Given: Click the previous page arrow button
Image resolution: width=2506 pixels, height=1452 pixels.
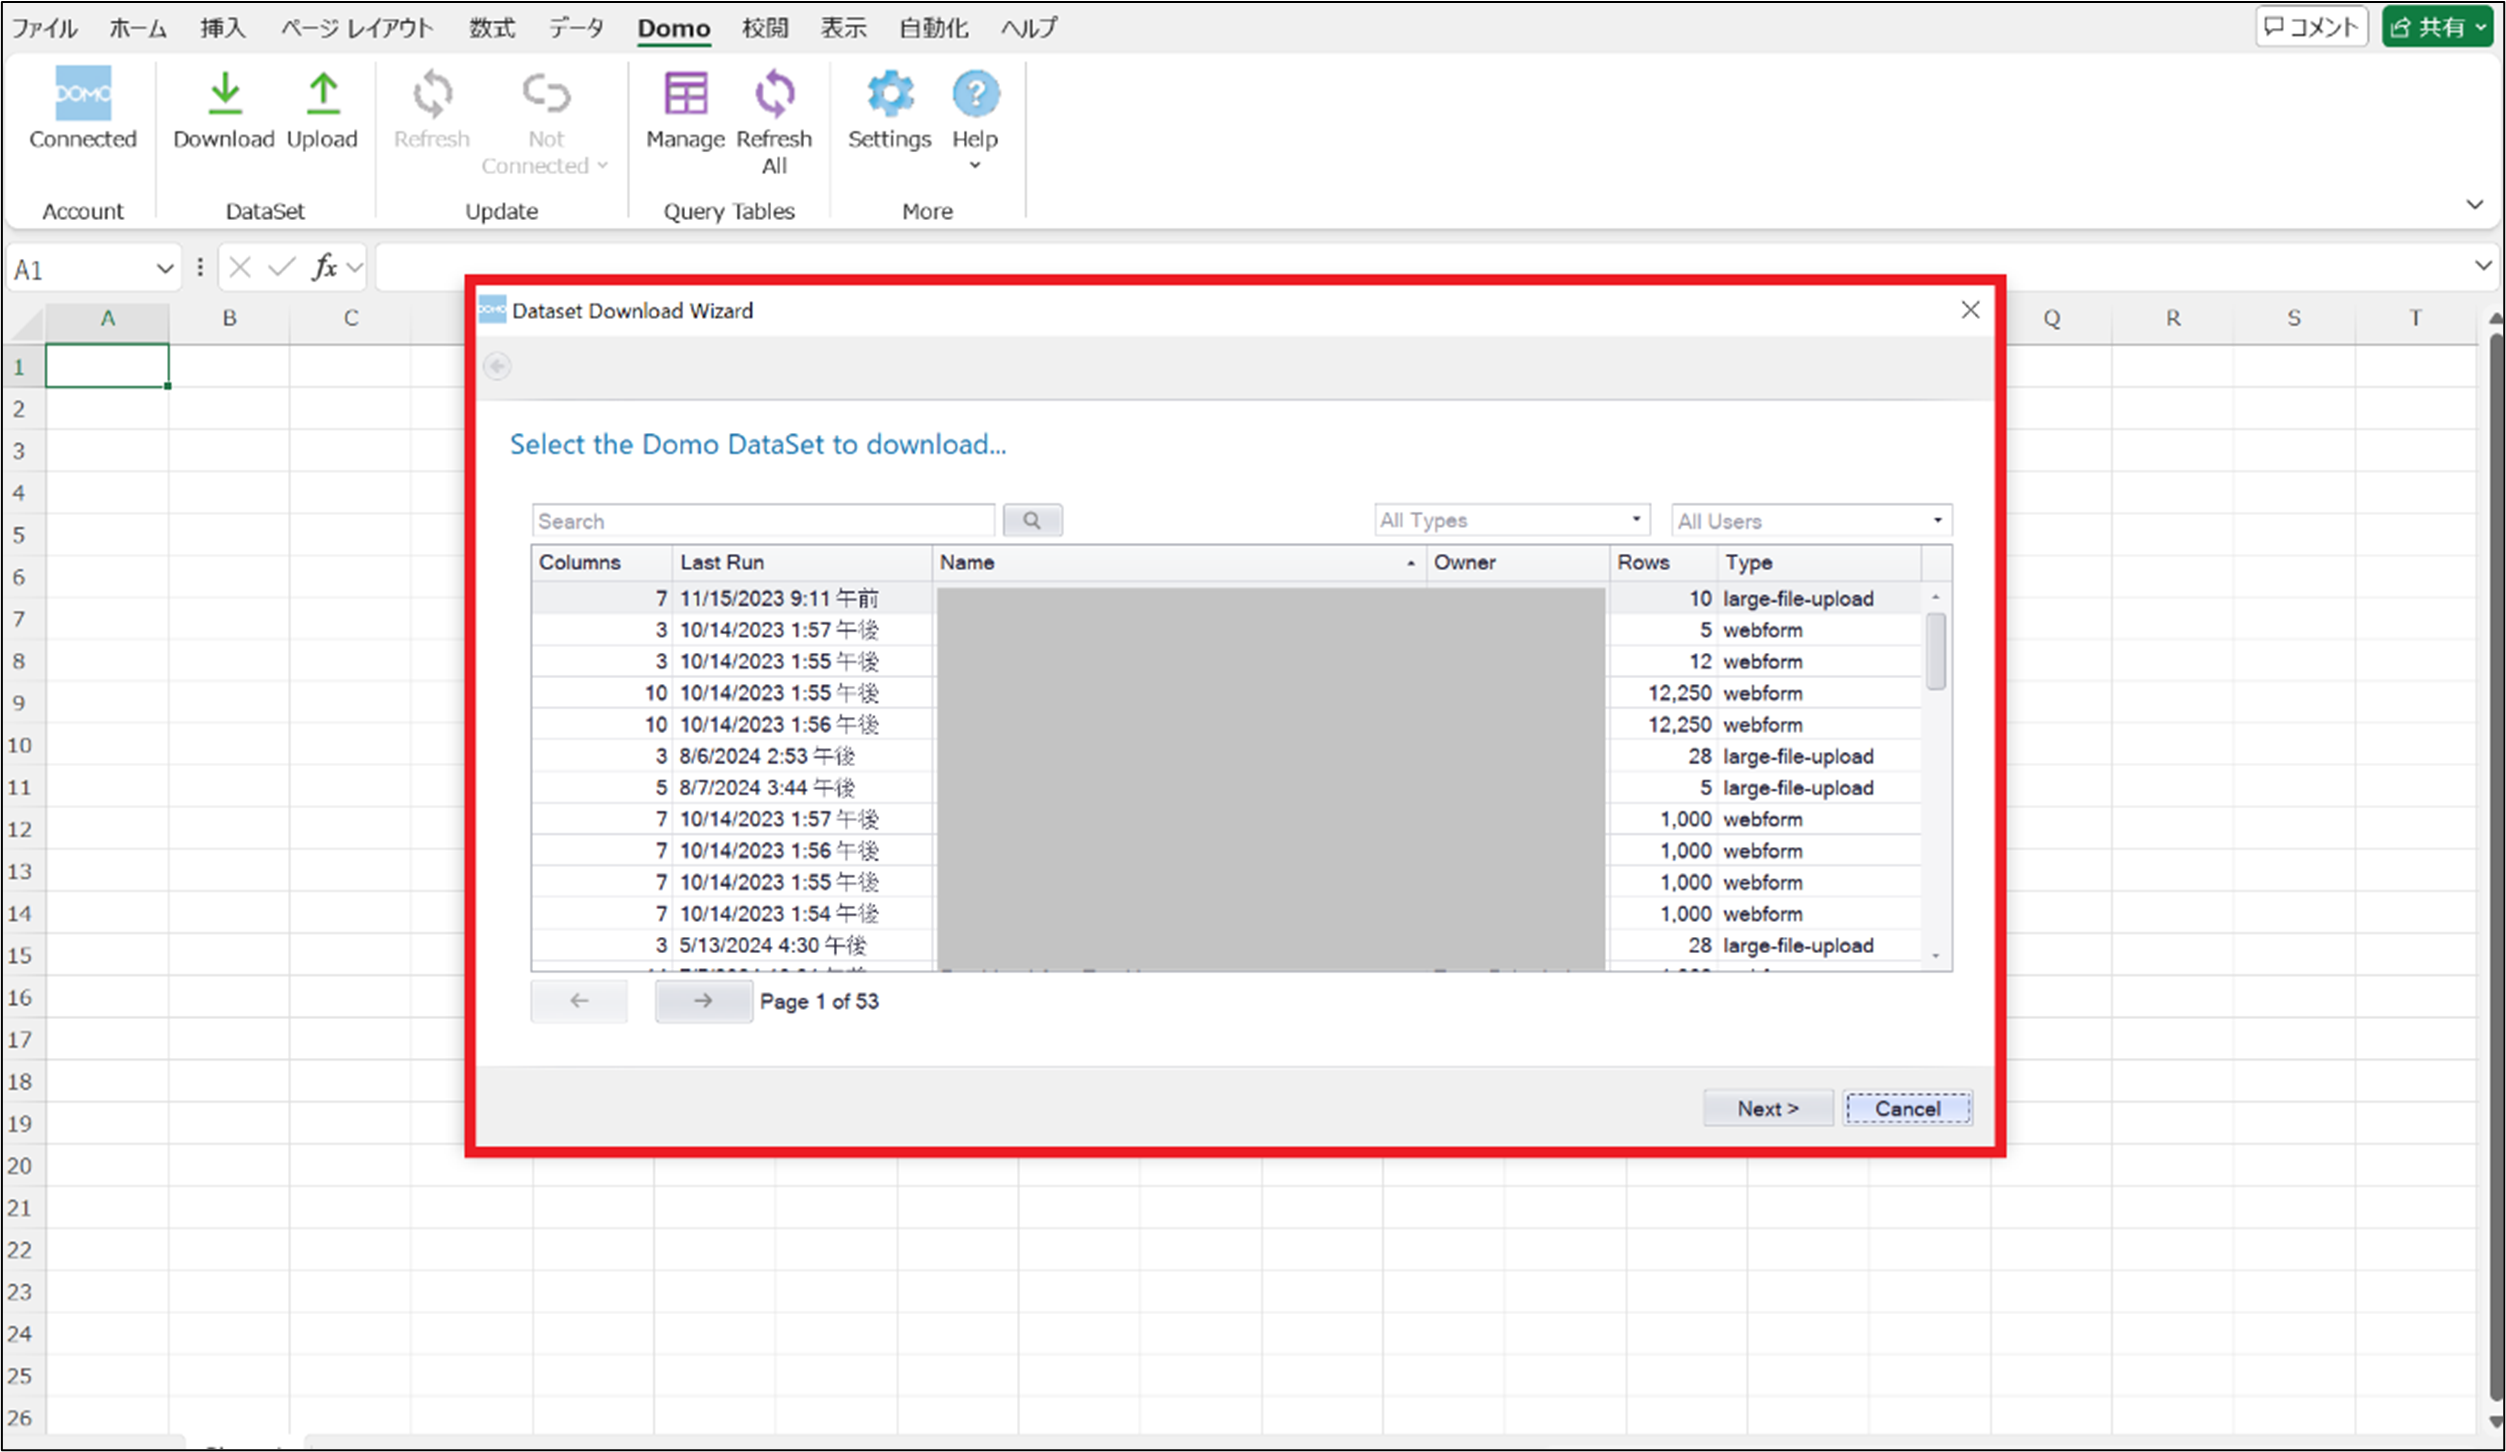Looking at the screenshot, I should (x=579, y=1001).
